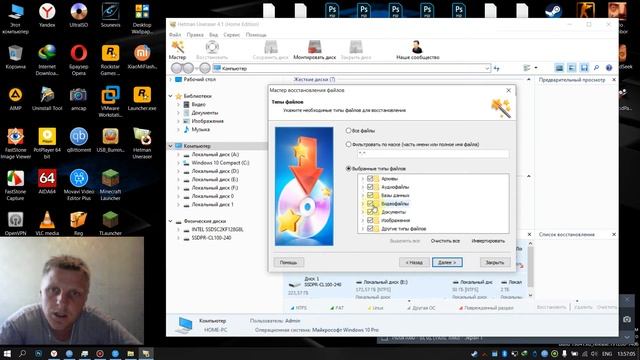Collapse the Компьютер tree node
The width and height of the screenshot is (640, 360).
click(x=171, y=146)
